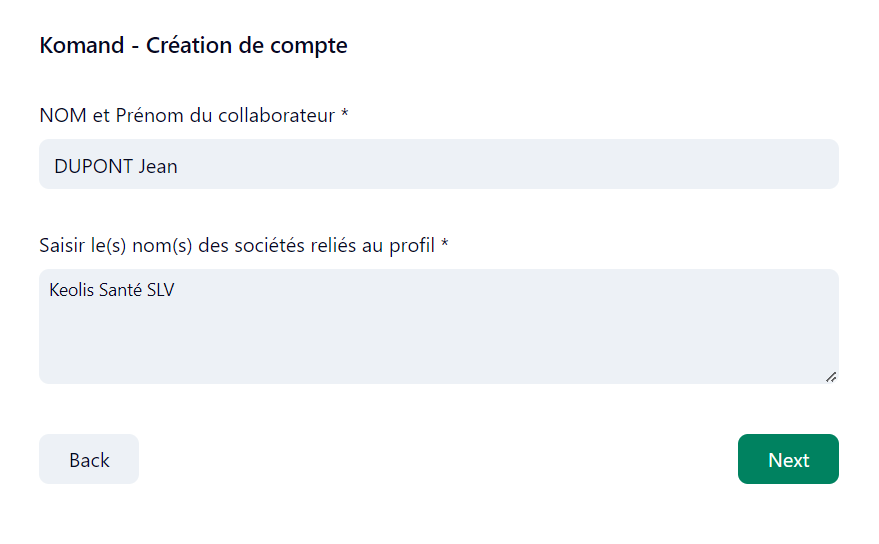Place cursor on 'DUPONT' in name field
The width and height of the screenshot is (879, 544).
point(93,166)
